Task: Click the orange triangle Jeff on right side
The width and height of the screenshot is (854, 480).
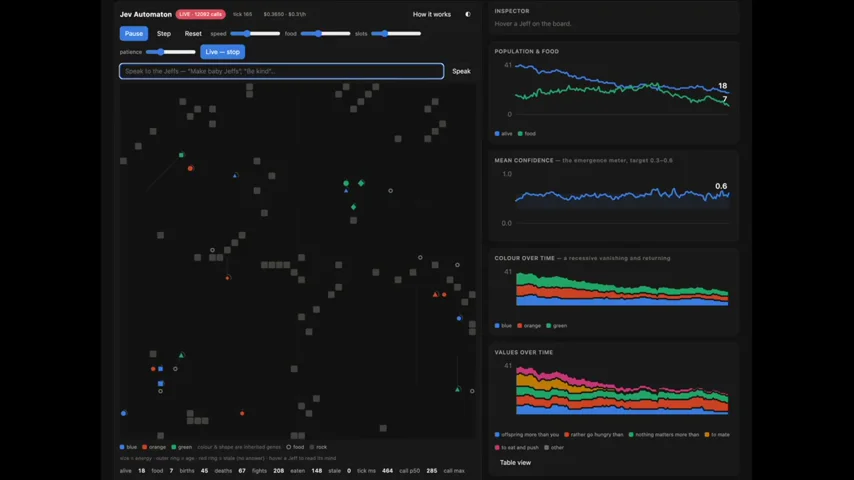Action: (435, 294)
